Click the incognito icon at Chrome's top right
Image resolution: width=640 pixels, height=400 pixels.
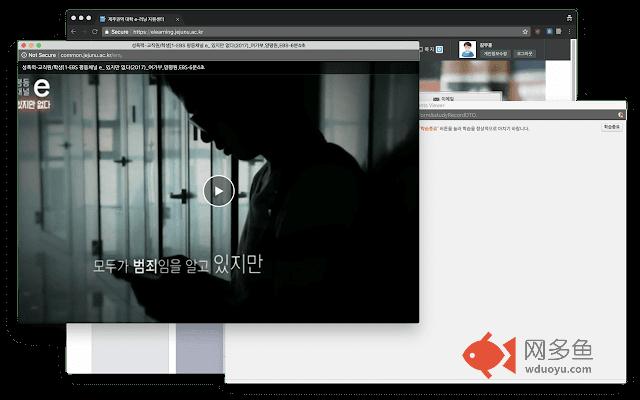[569, 18]
